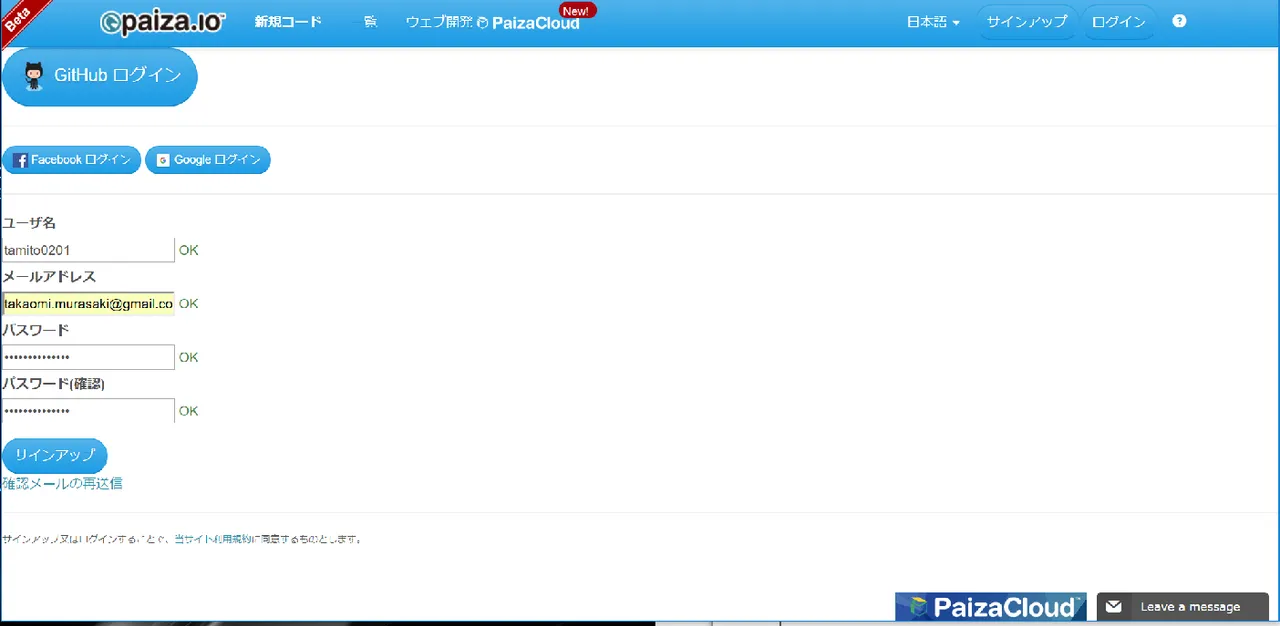
Task: Open ウェブ開発 PaizaCloud menu link
Action: pos(492,22)
